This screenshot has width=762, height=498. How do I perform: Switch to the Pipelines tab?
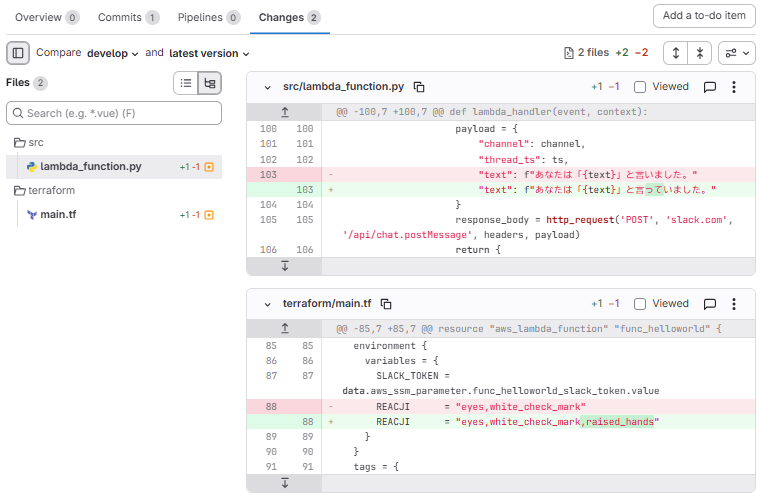point(208,17)
